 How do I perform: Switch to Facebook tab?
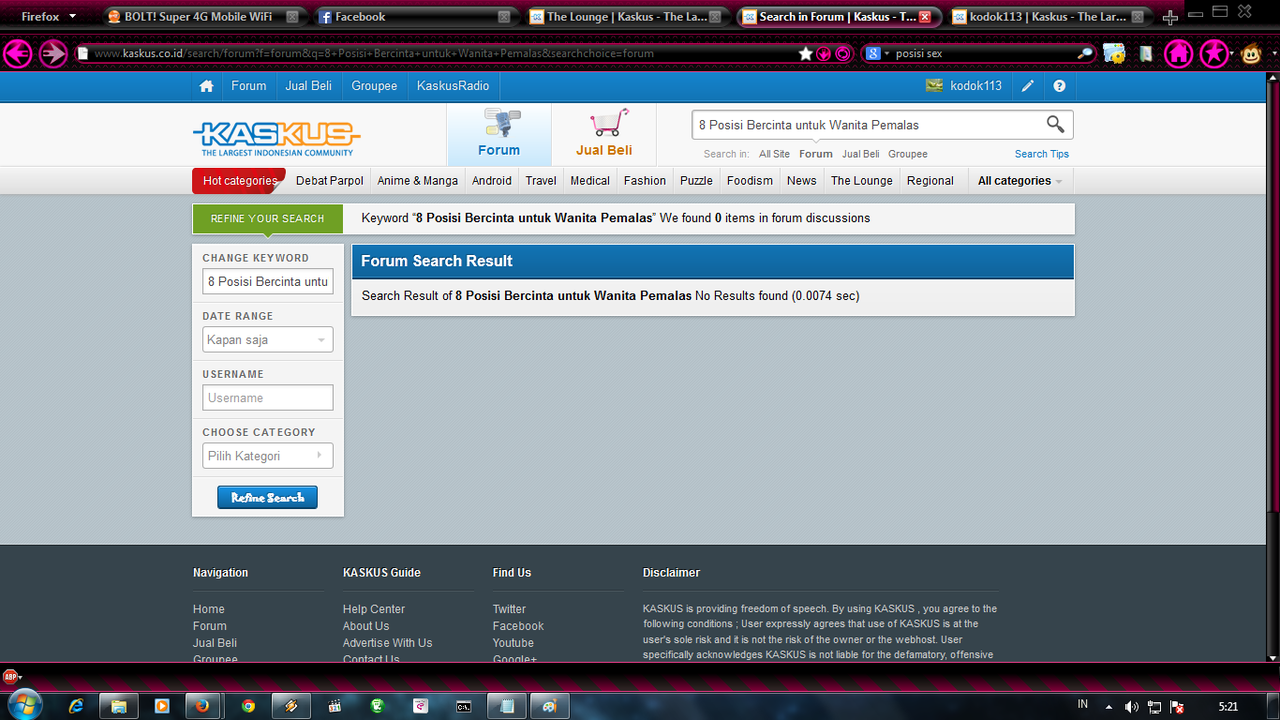pos(415,17)
